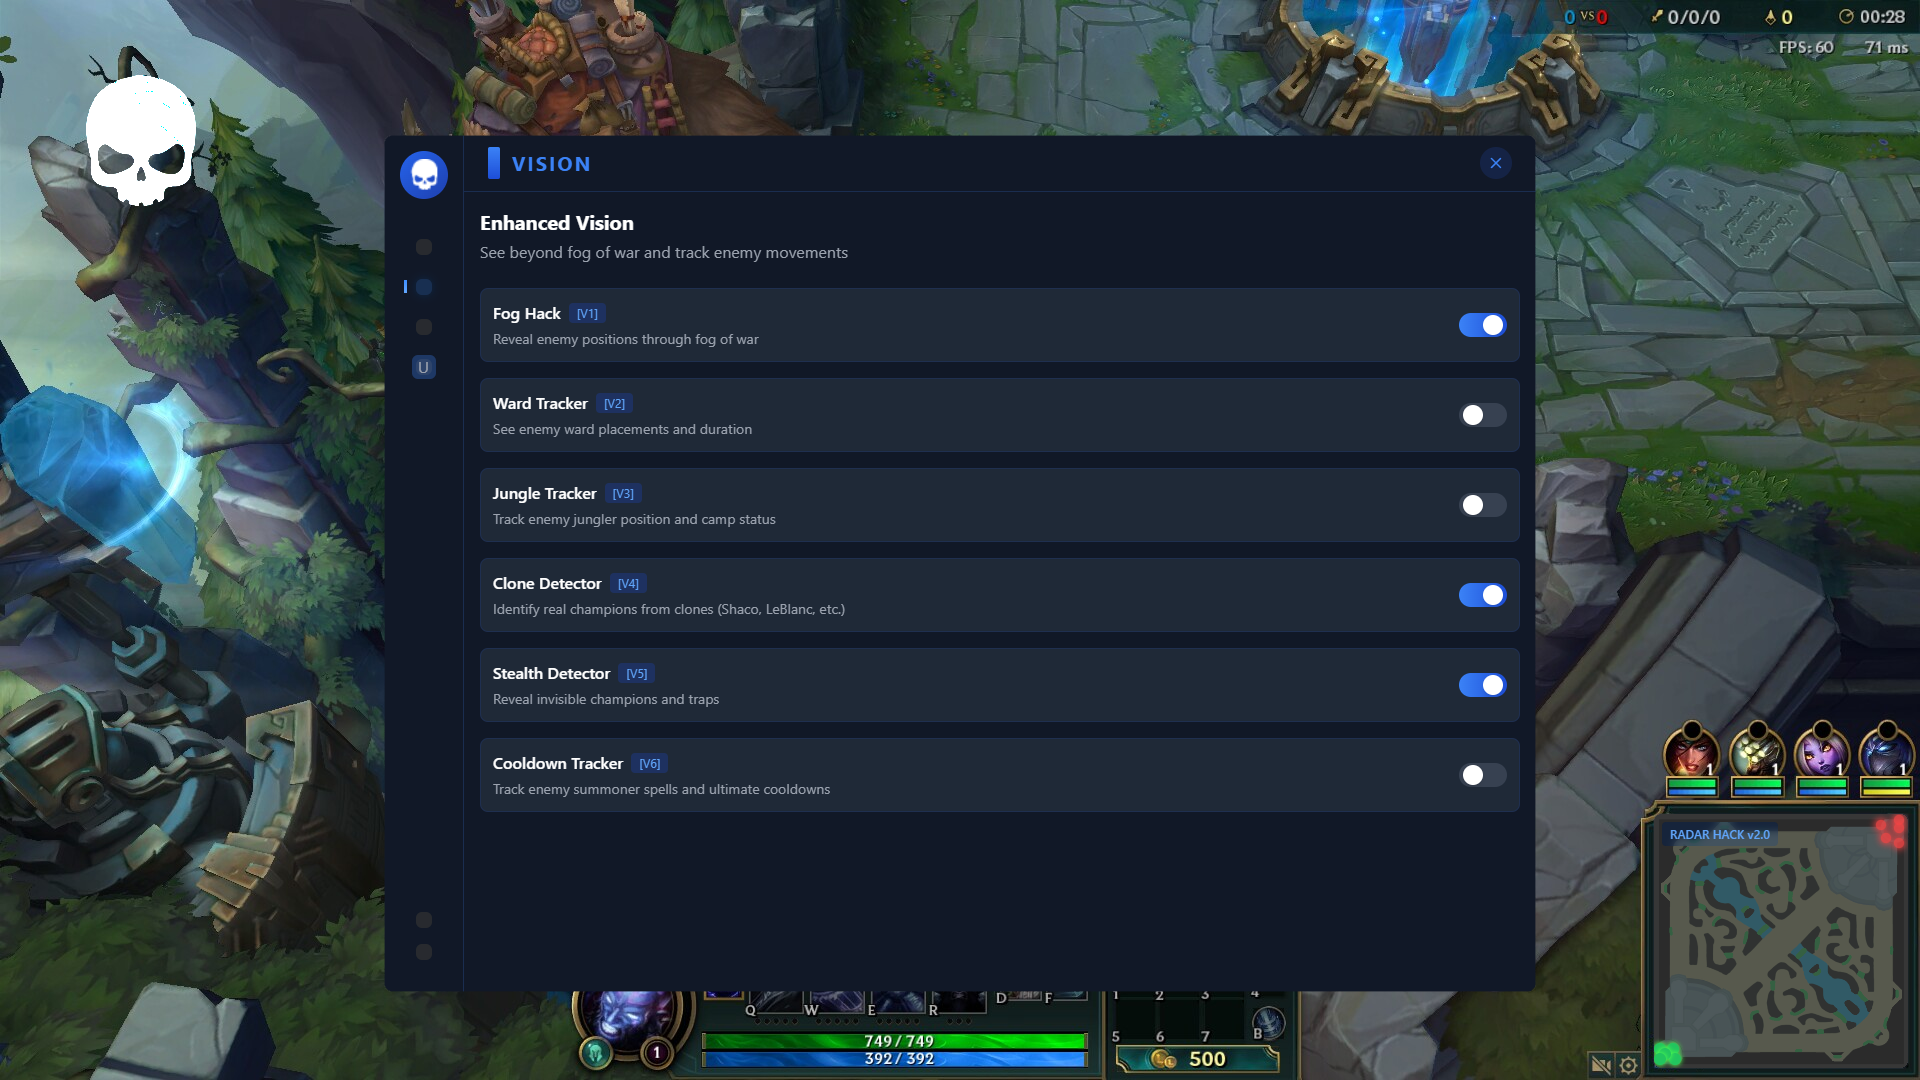The width and height of the screenshot is (1920, 1080).
Task: Click the green health bar 749/749
Action: (895, 1041)
